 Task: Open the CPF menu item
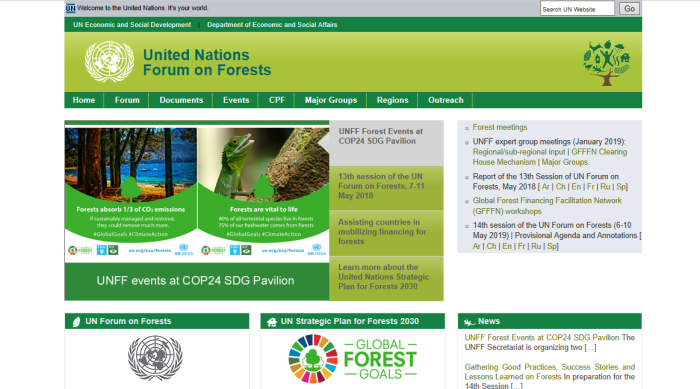[277, 100]
